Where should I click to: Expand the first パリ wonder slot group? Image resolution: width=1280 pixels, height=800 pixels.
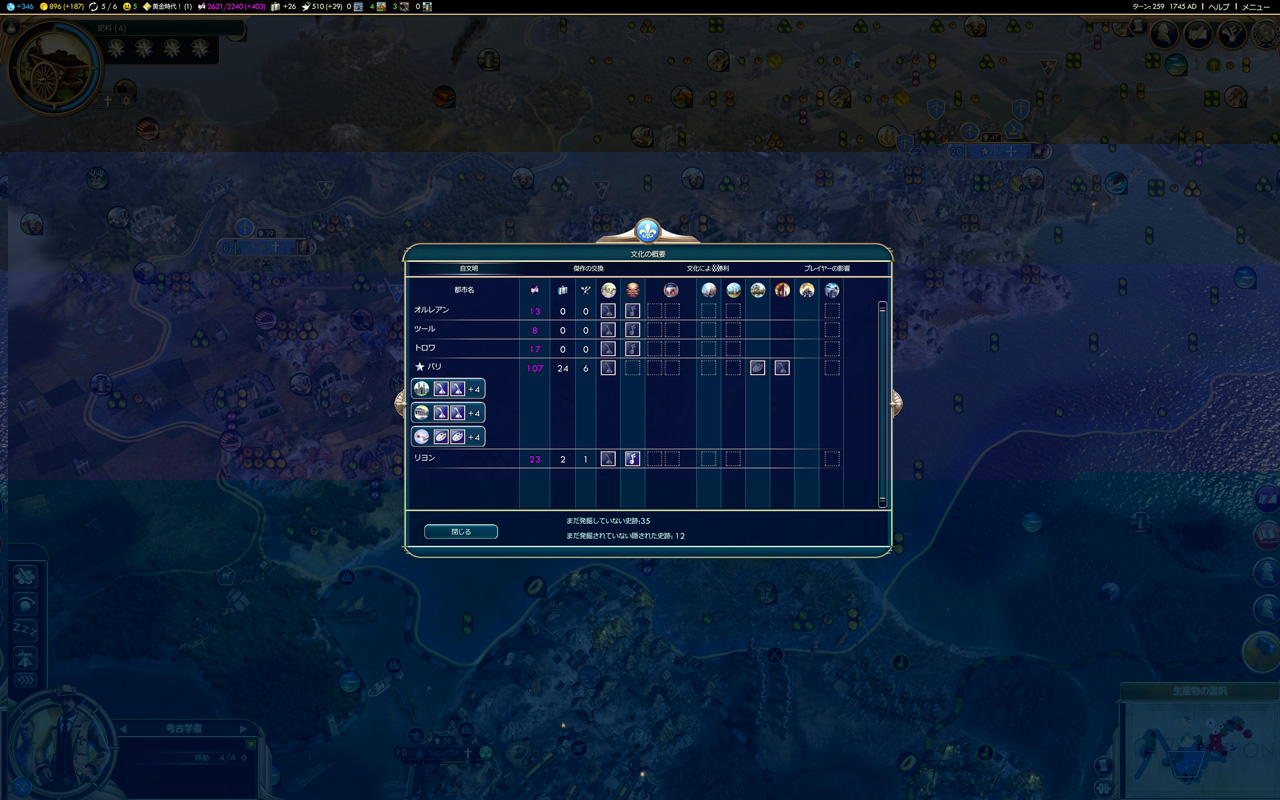tap(448, 389)
